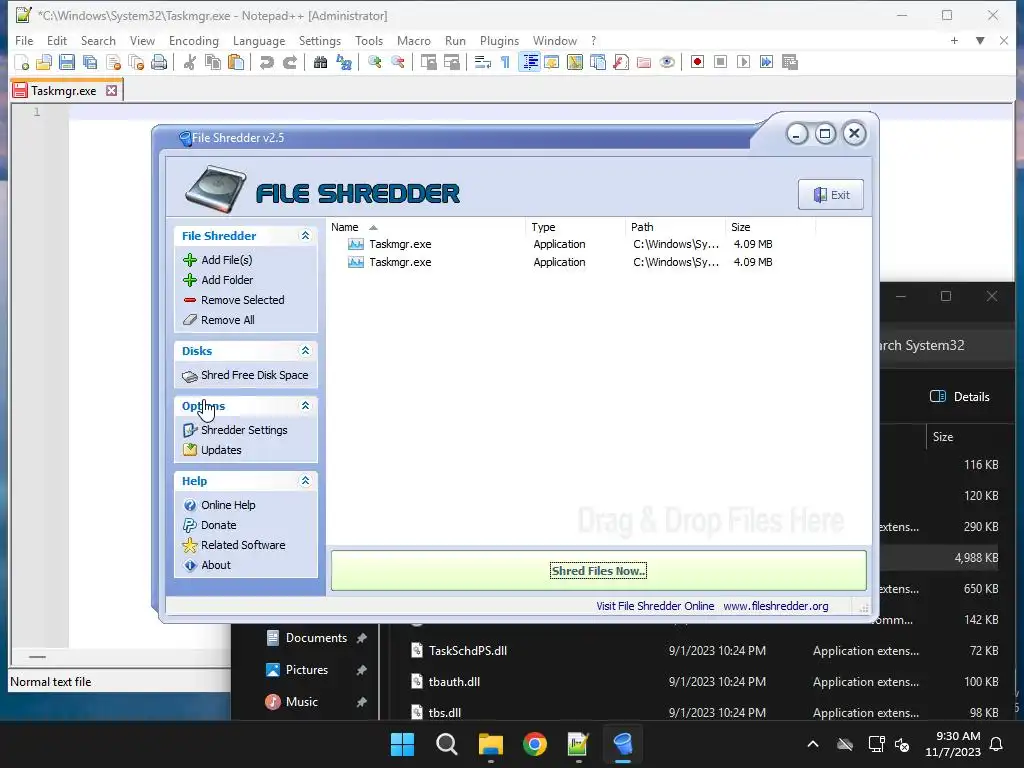Click the Copy icon in Notepad++ toolbar
This screenshot has height=768, width=1024.
click(x=213, y=62)
